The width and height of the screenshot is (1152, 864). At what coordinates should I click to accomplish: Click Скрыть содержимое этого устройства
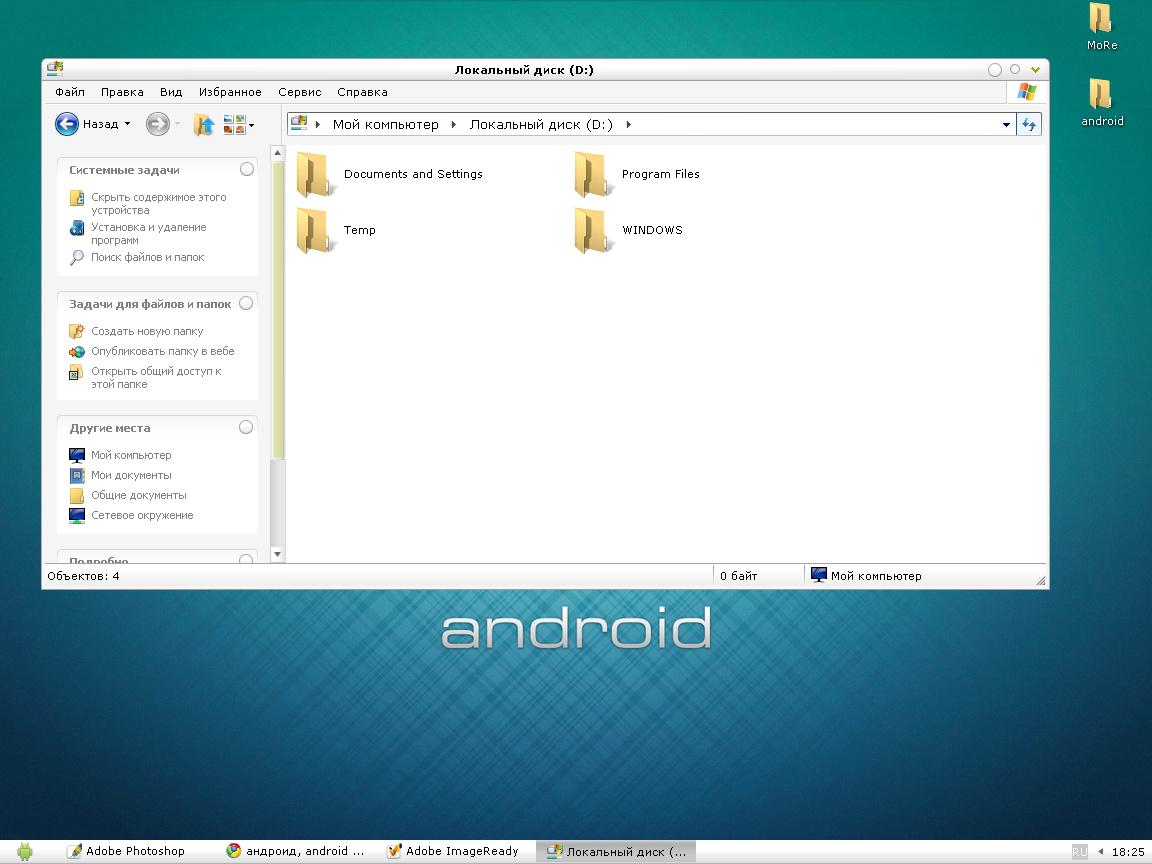pyautogui.click(x=148, y=204)
